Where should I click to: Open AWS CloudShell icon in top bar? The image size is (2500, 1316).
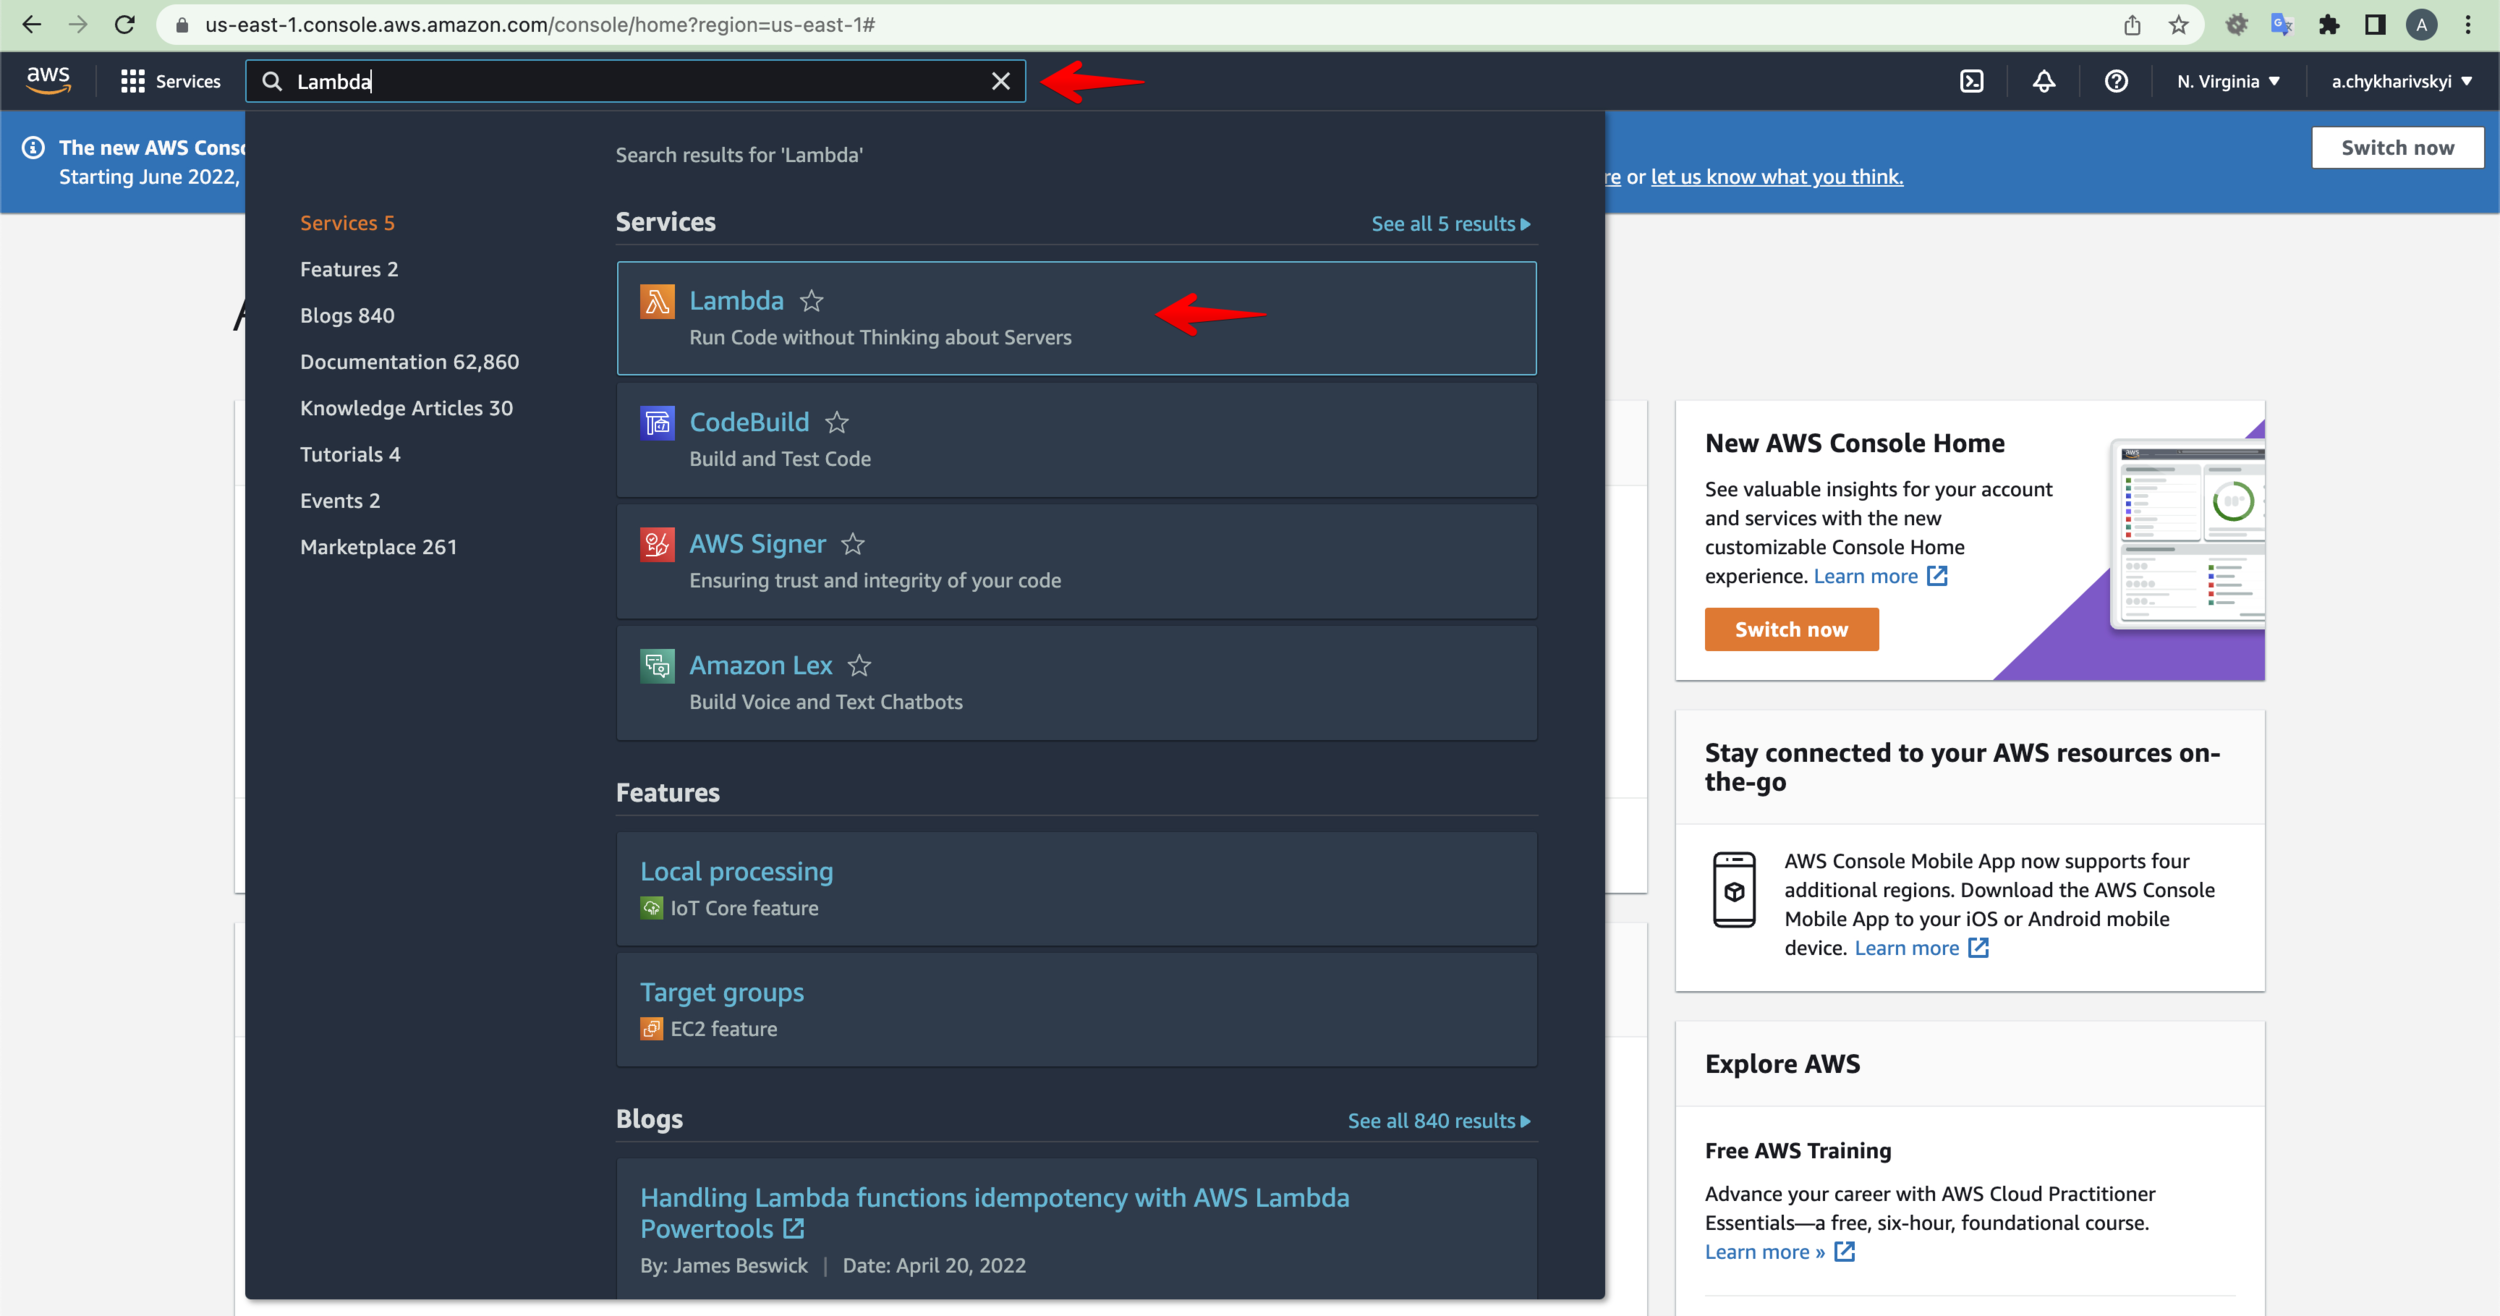(x=1971, y=81)
